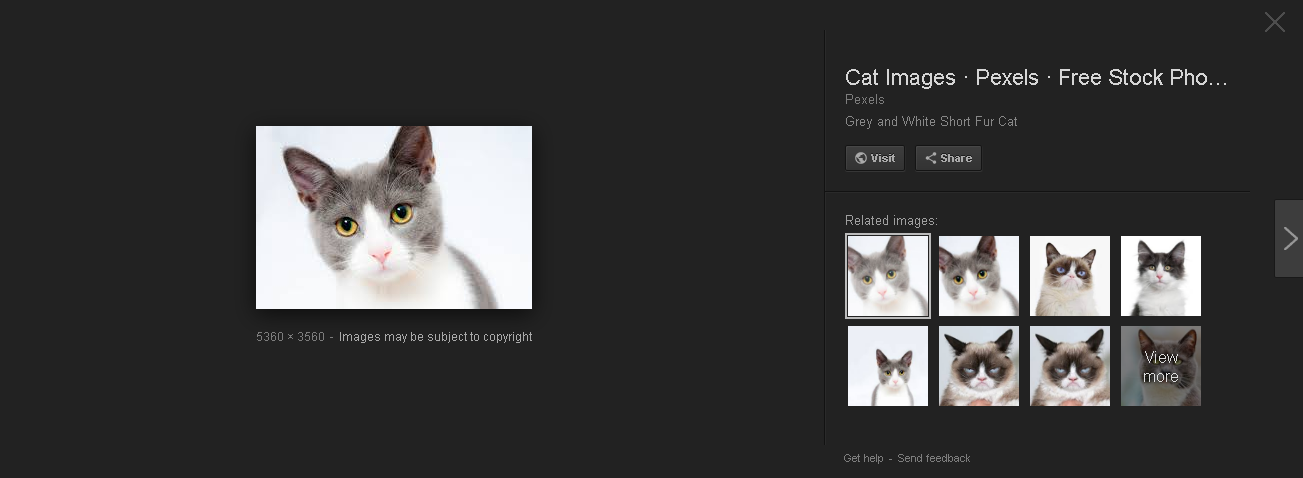Image resolution: width=1303 pixels, height=478 pixels.
Task: Open the Cat Images Pexels title link
Action: pos(1036,78)
